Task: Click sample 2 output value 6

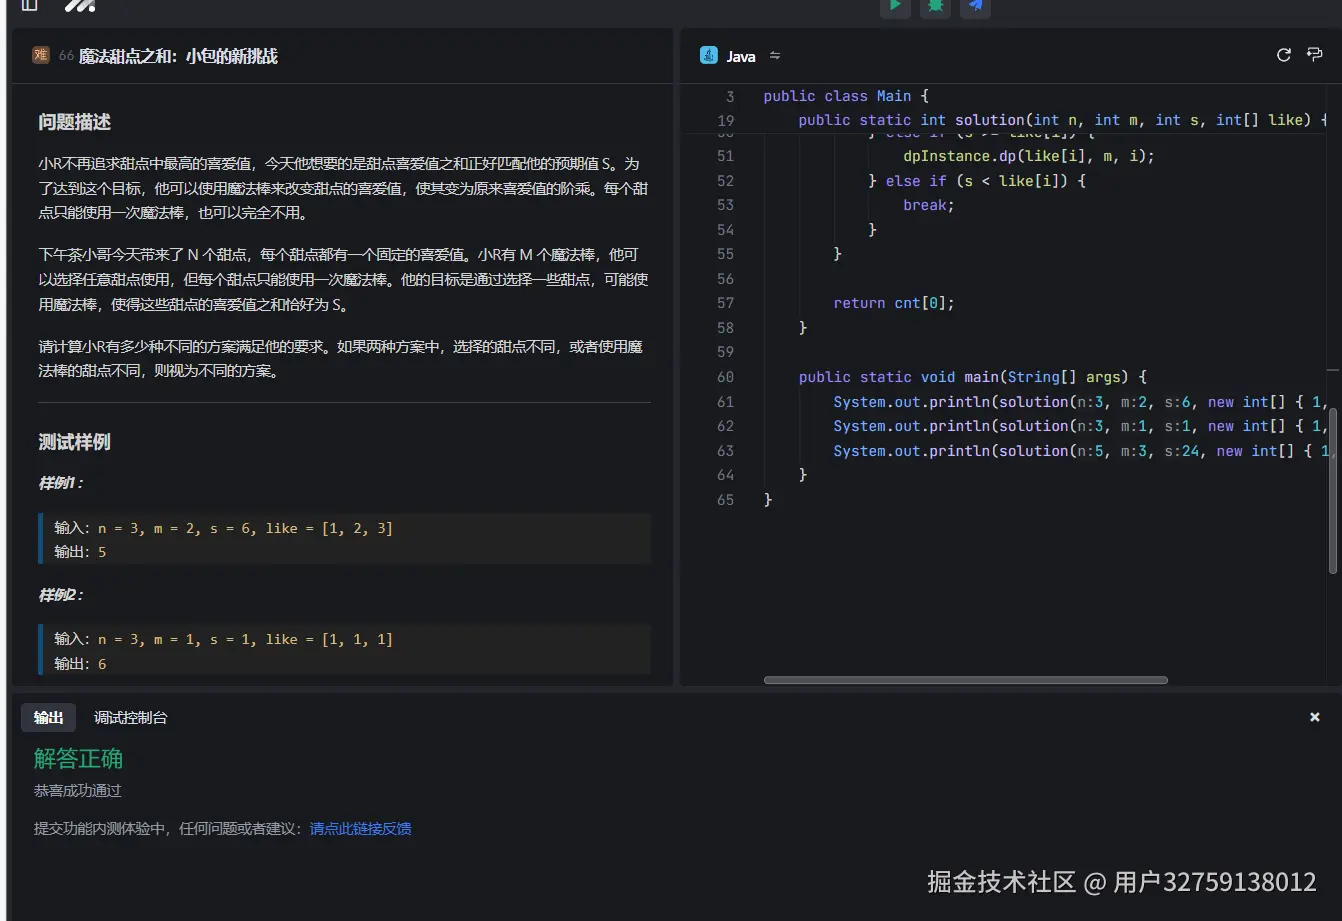Action: [x=102, y=664]
